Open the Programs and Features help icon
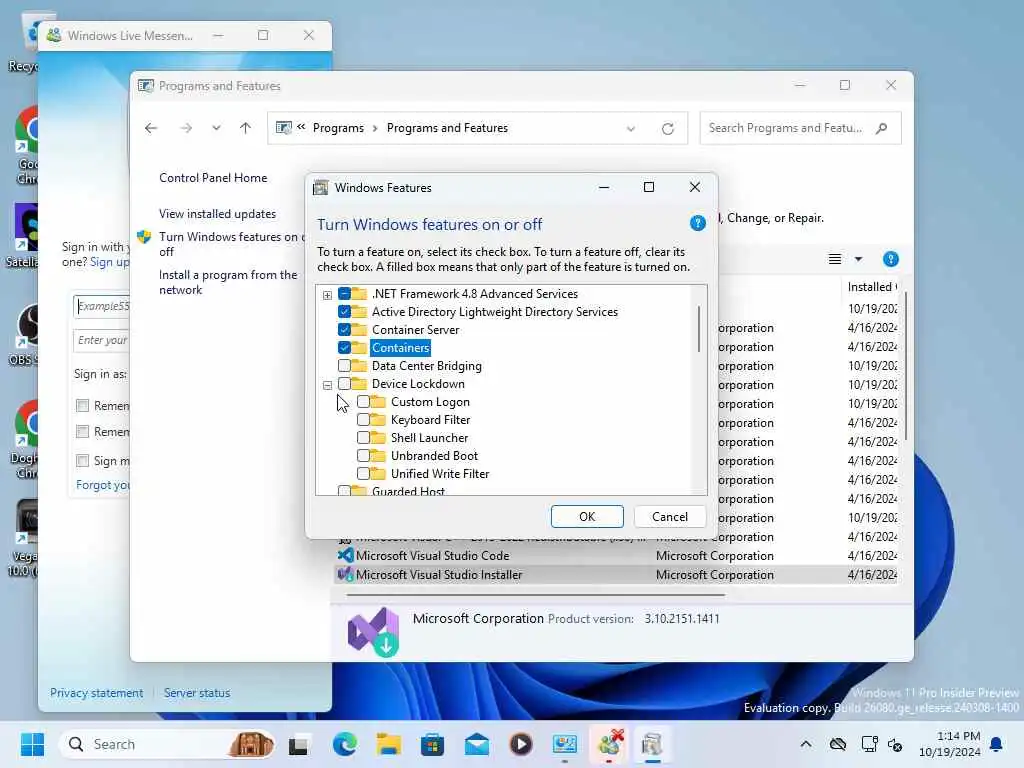1024x768 pixels. coord(890,259)
